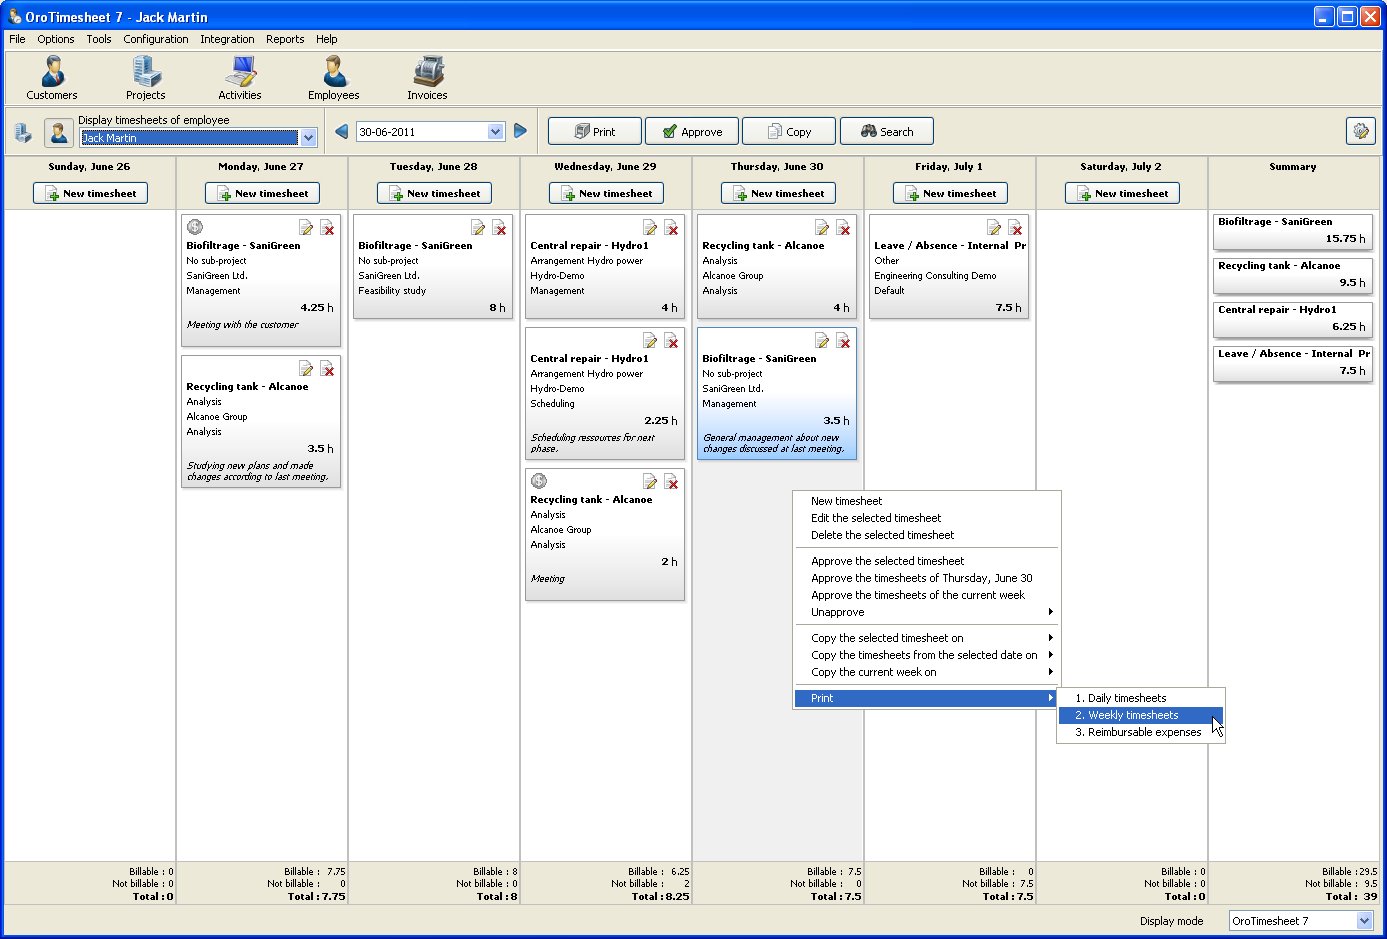Delete the Recycling tank - Alcanoe entry on Monday

[328, 369]
